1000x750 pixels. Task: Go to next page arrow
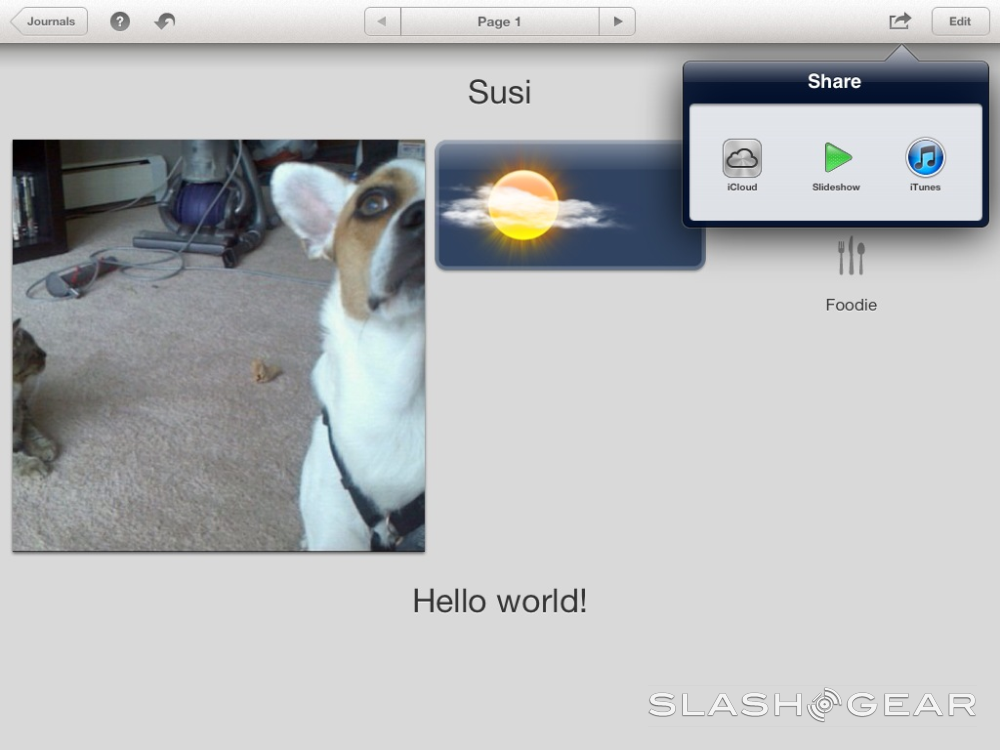pos(617,22)
